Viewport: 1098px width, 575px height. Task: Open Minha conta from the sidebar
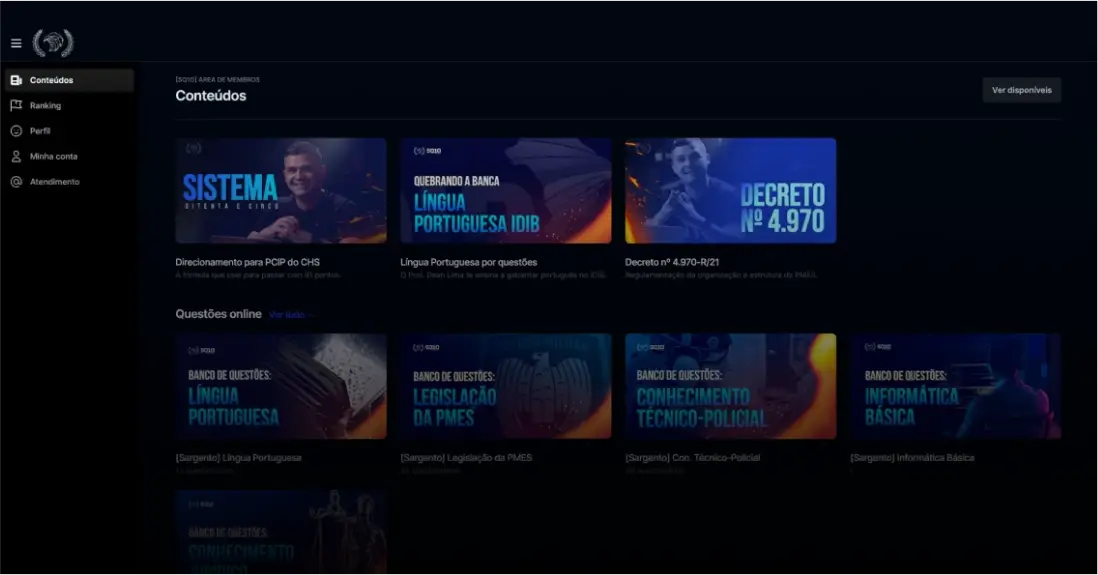(x=53, y=156)
